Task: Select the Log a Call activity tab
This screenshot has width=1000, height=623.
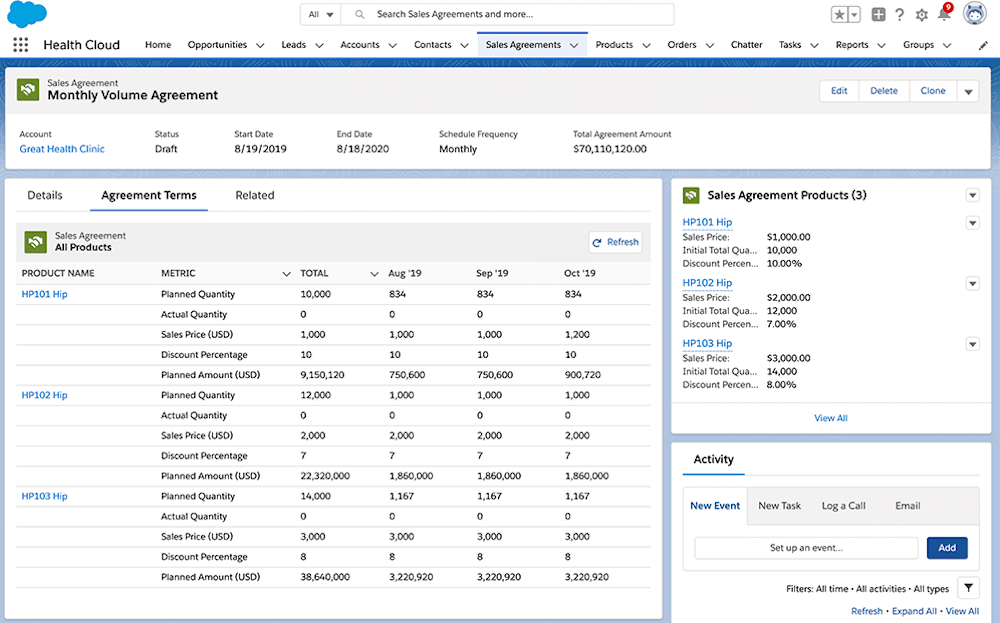Action: pos(843,506)
